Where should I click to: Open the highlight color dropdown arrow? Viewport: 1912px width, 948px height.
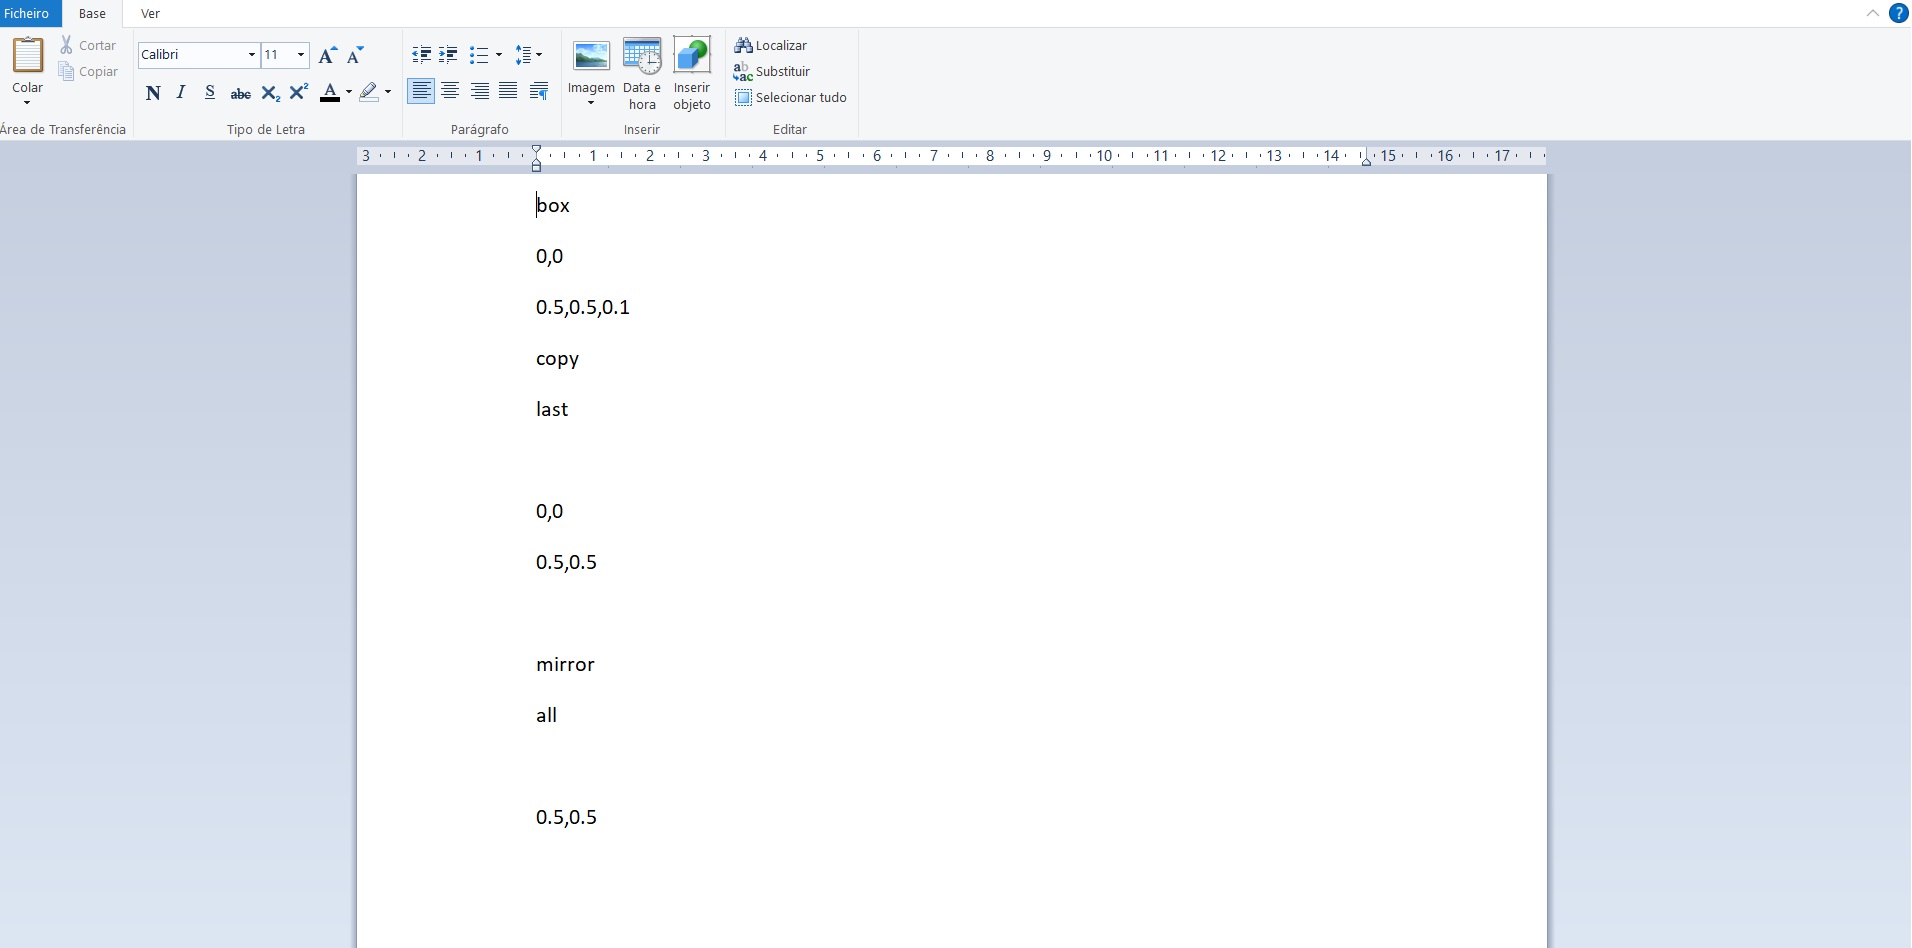388,93
